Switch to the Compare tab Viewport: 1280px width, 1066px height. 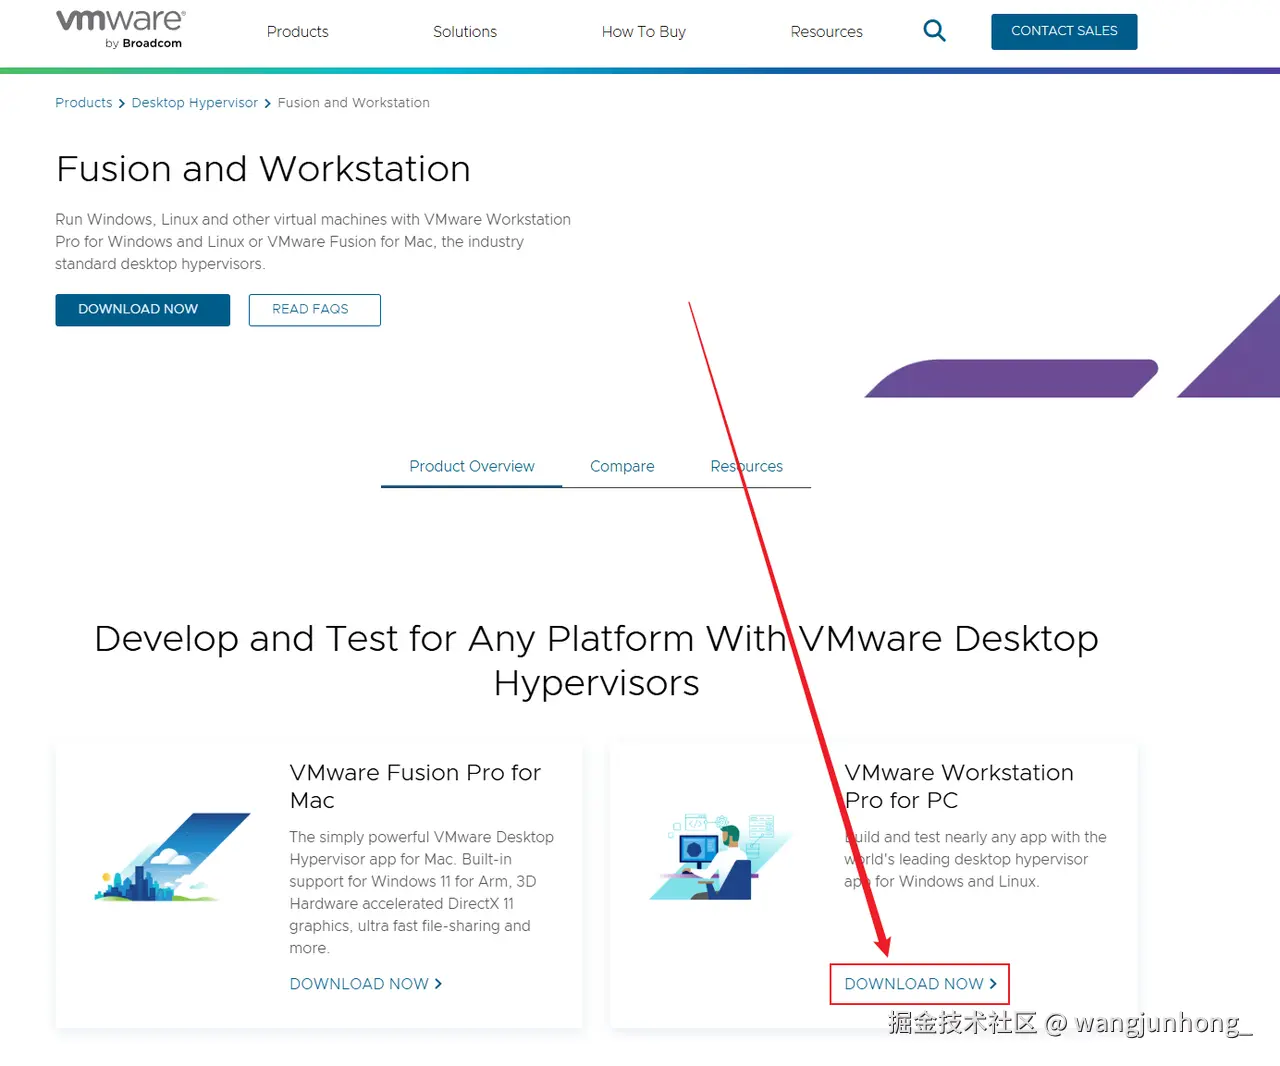[622, 467]
